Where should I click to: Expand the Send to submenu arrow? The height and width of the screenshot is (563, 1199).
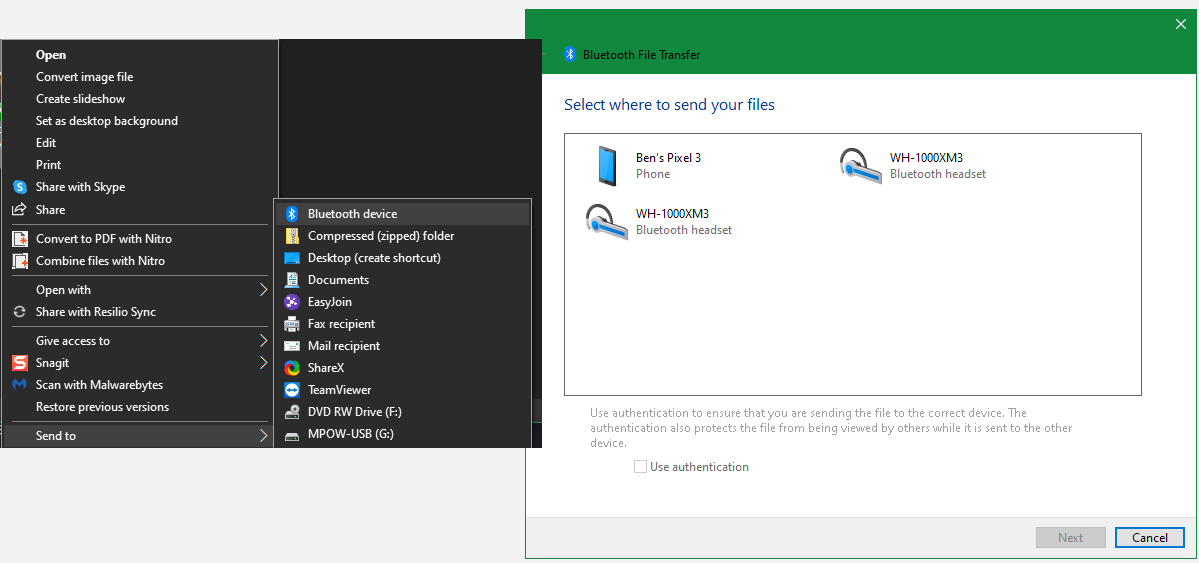click(263, 436)
